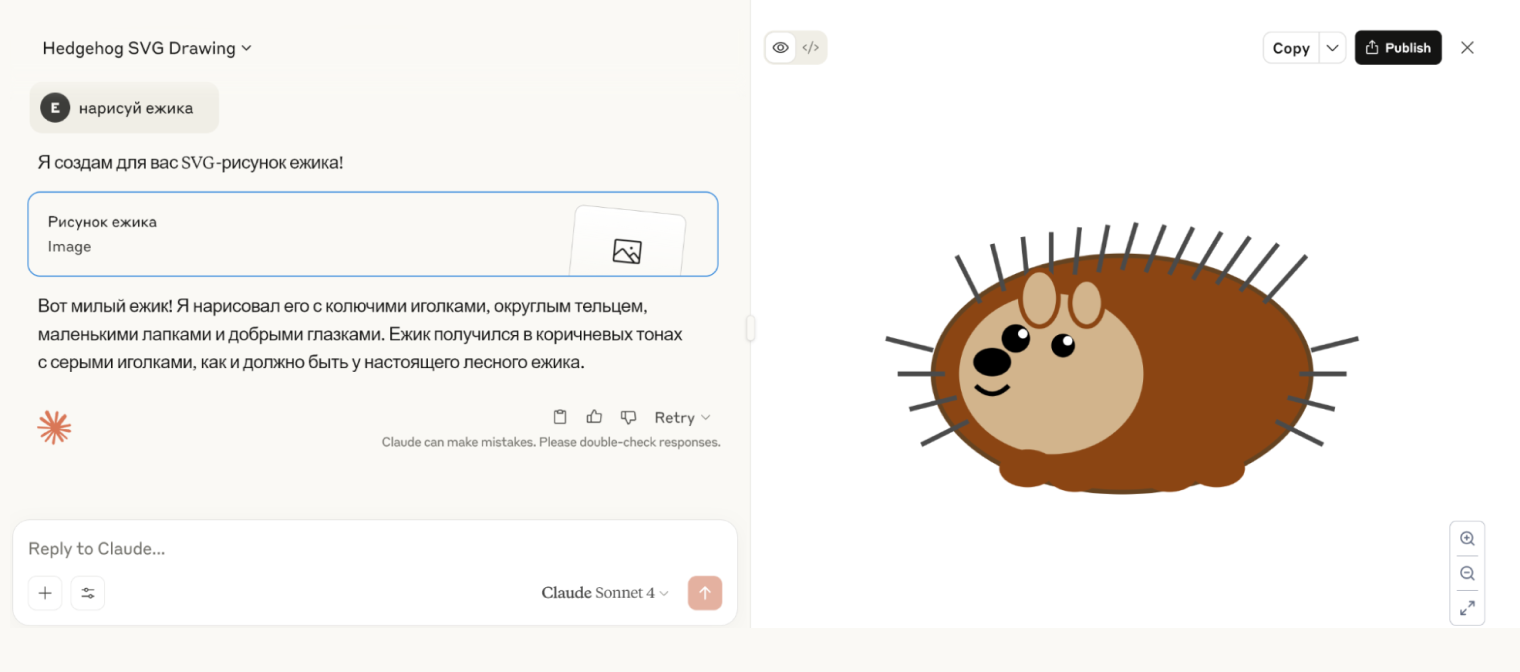Click the send message arrow
Screen dimensions: 1520x672
click(x=705, y=593)
